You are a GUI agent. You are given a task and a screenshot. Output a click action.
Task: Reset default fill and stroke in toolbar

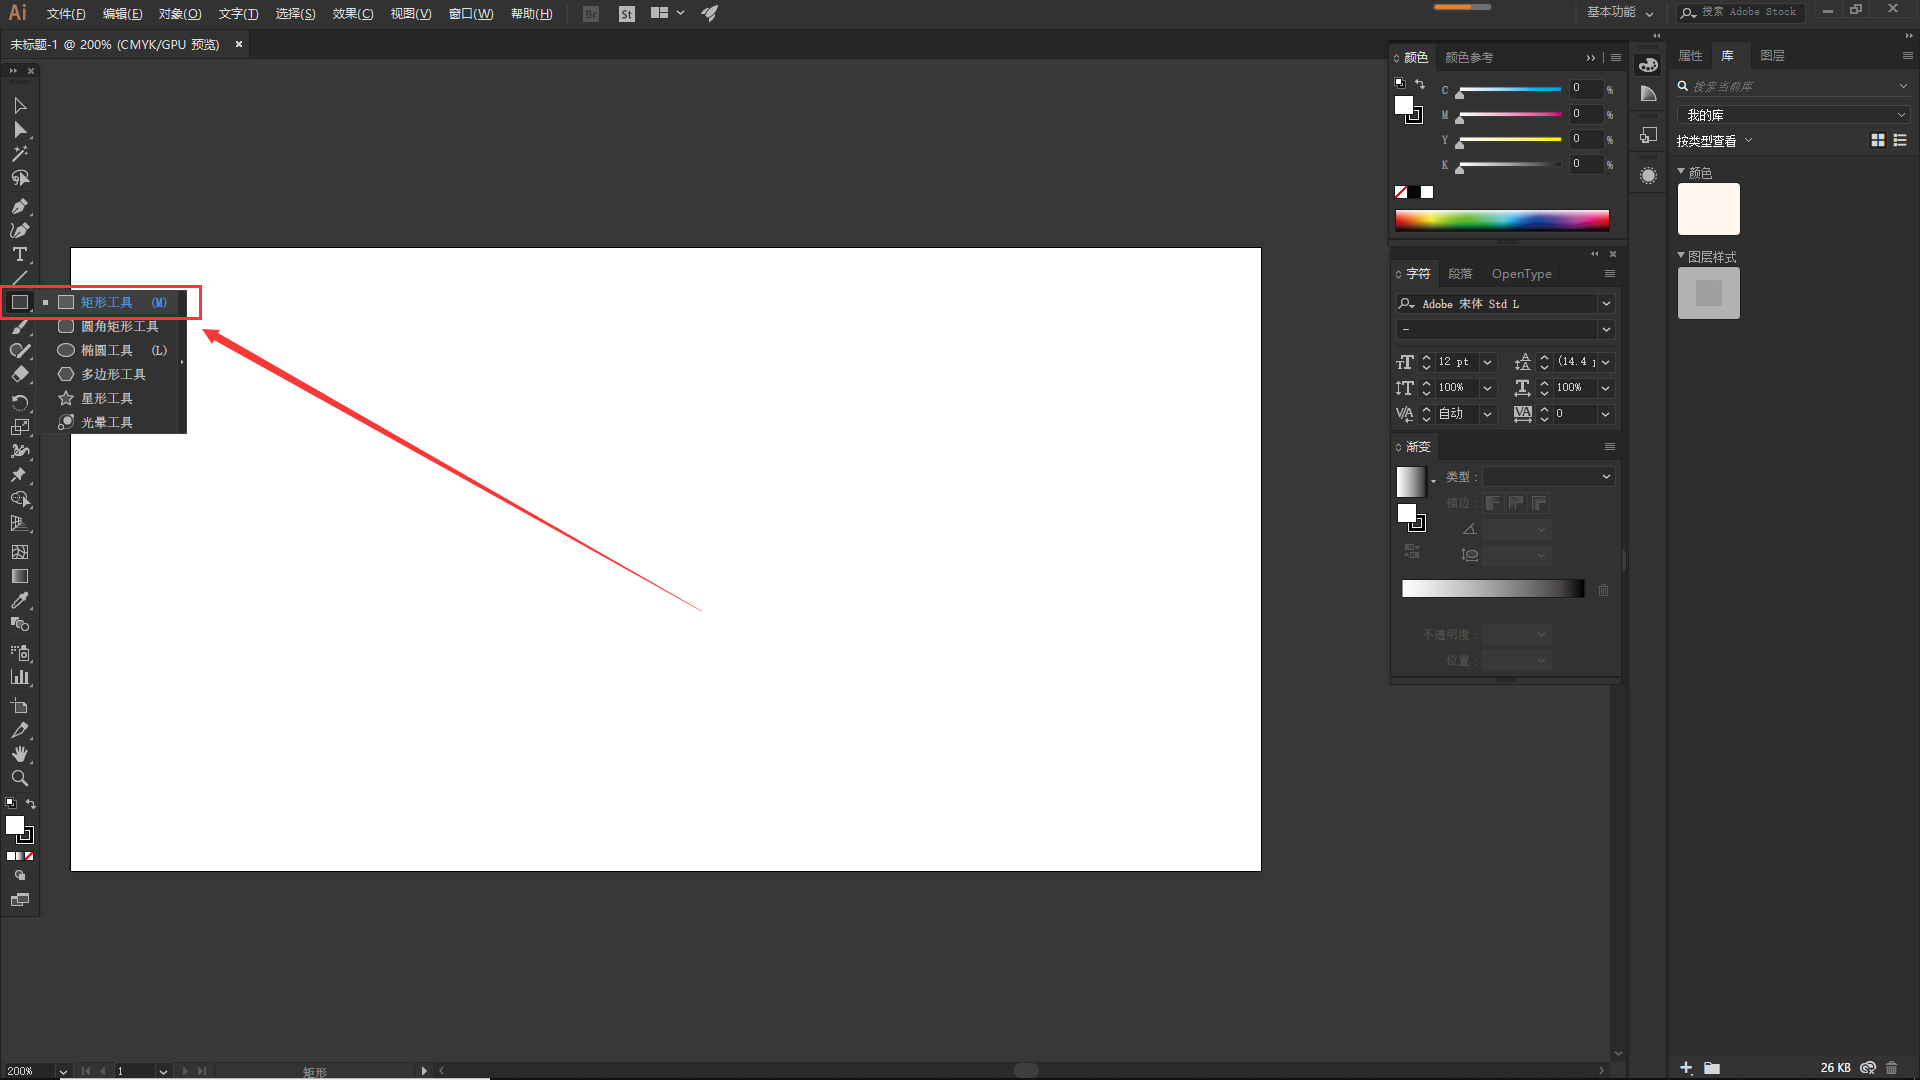point(11,803)
